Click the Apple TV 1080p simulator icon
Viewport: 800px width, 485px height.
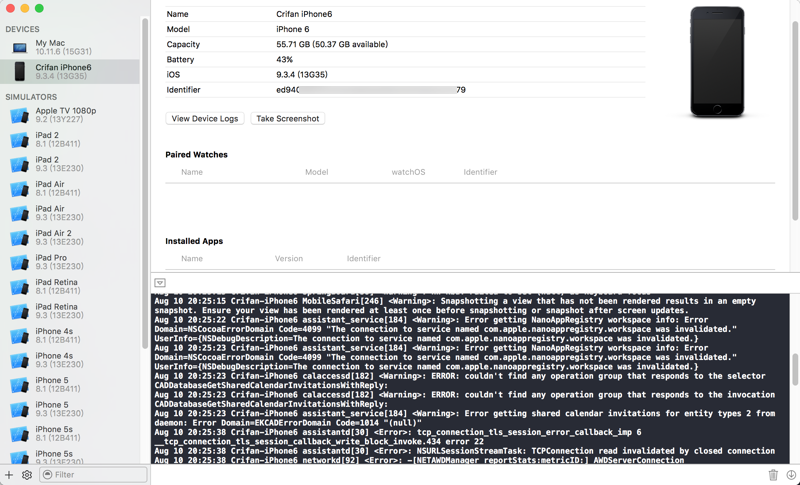click(19, 115)
